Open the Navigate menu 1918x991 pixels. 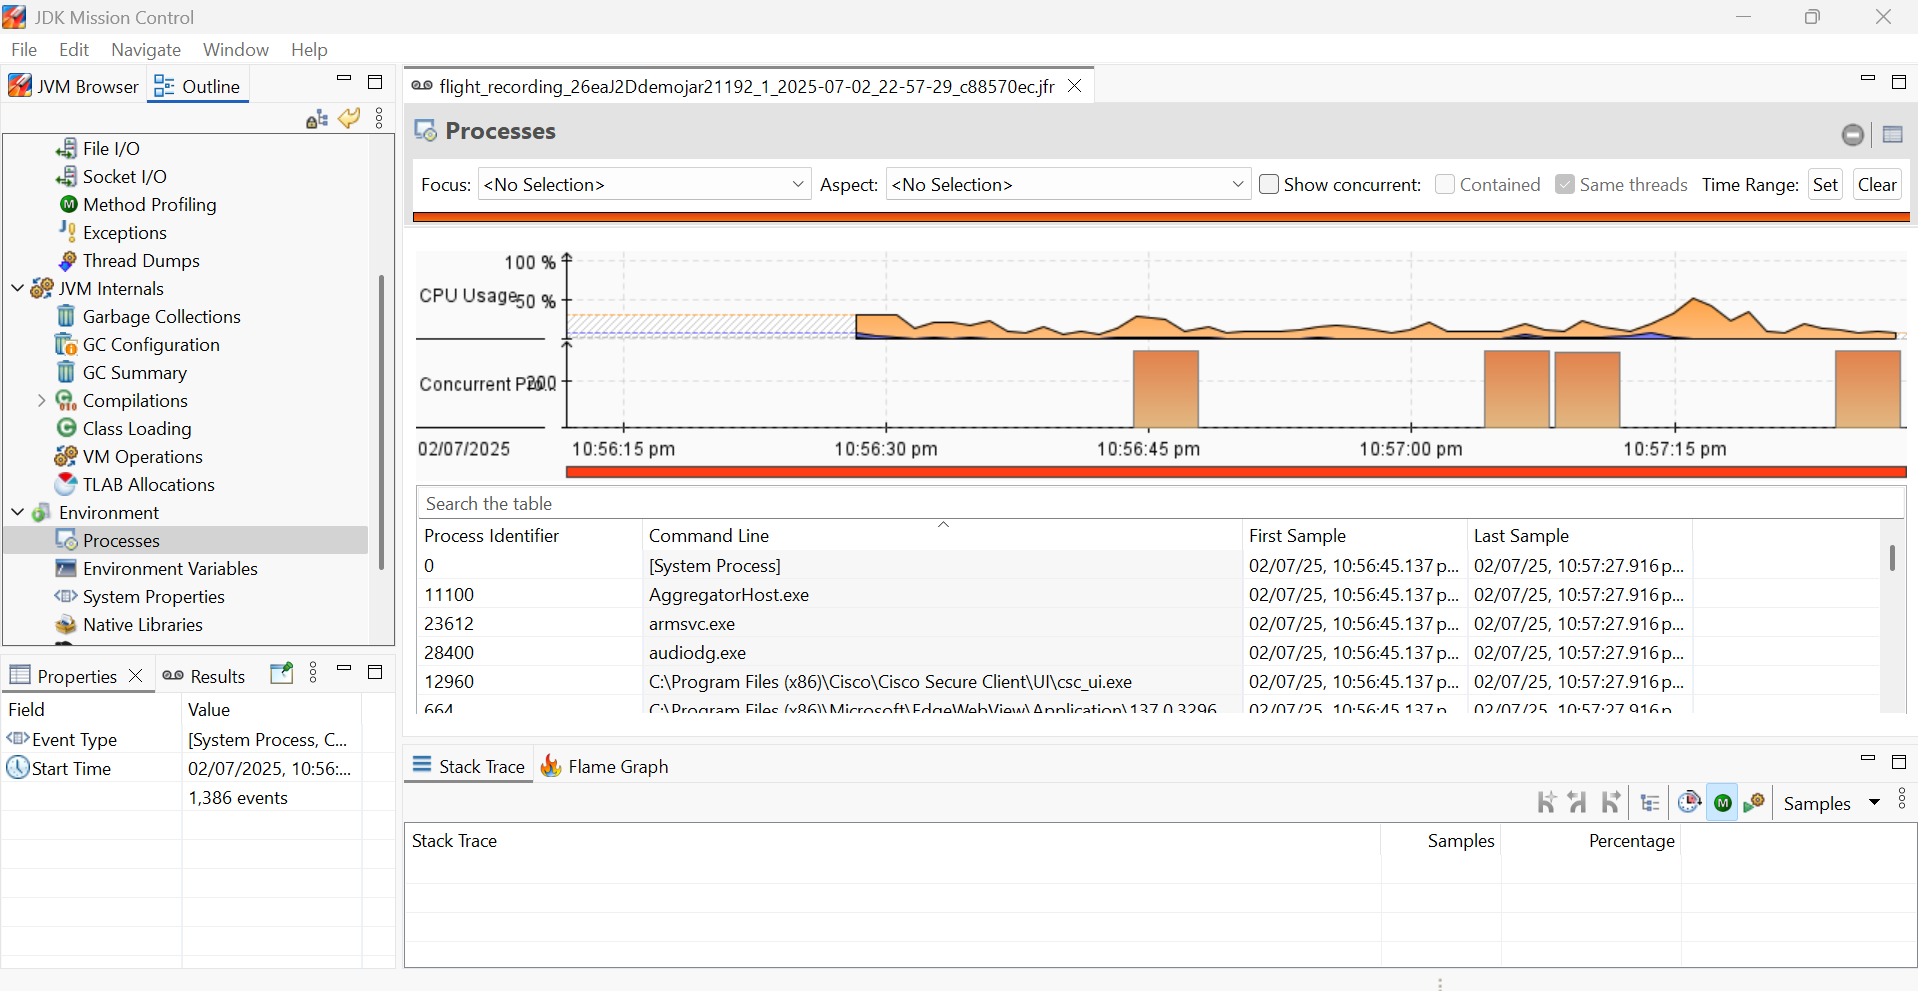pyautogui.click(x=146, y=50)
